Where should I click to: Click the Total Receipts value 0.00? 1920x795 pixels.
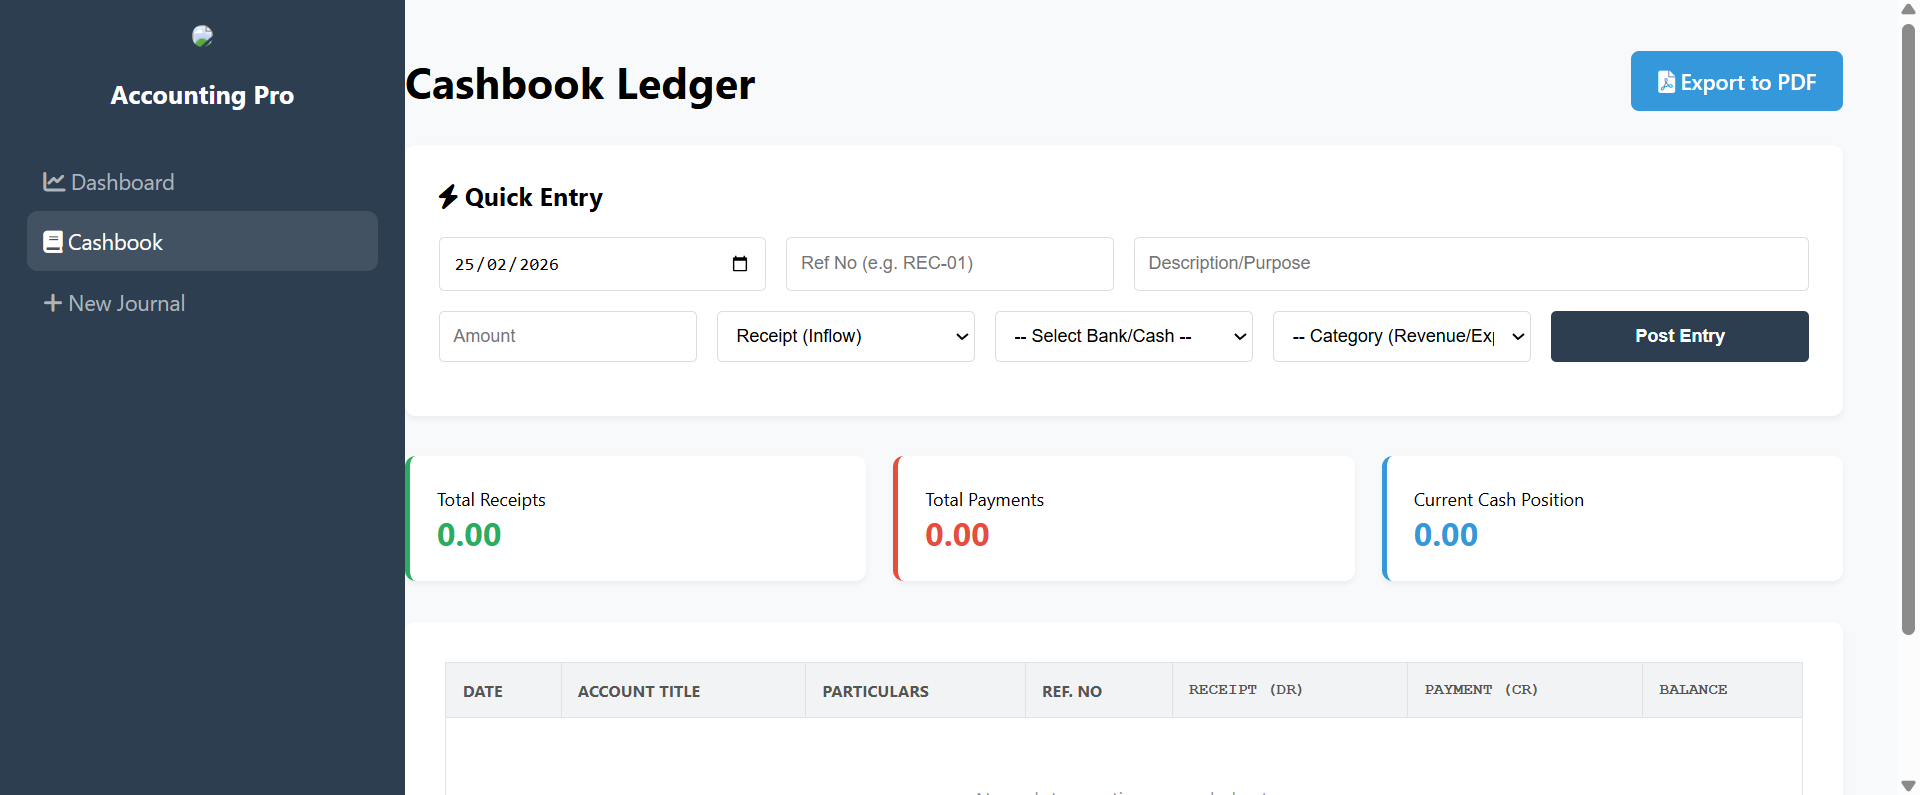(x=469, y=535)
